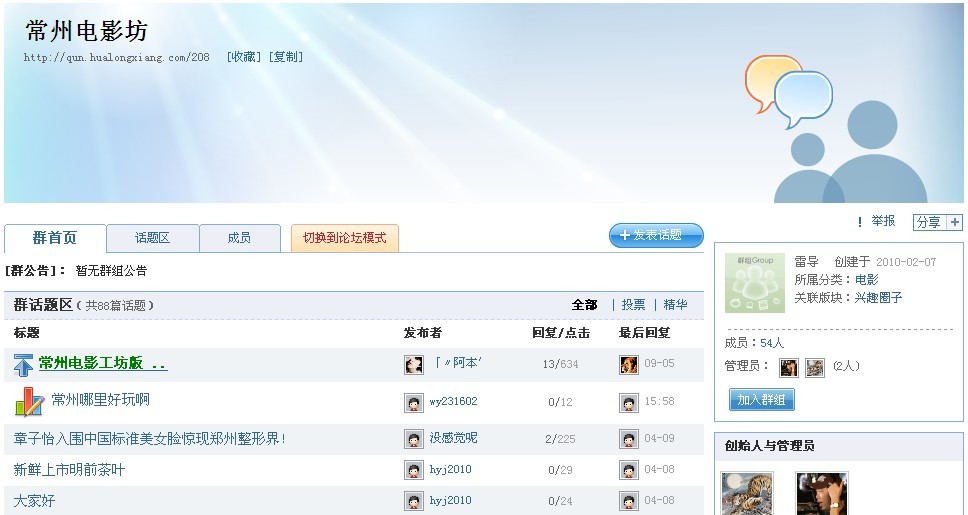Filter topics by 精华

pyautogui.click(x=675, y=305)
